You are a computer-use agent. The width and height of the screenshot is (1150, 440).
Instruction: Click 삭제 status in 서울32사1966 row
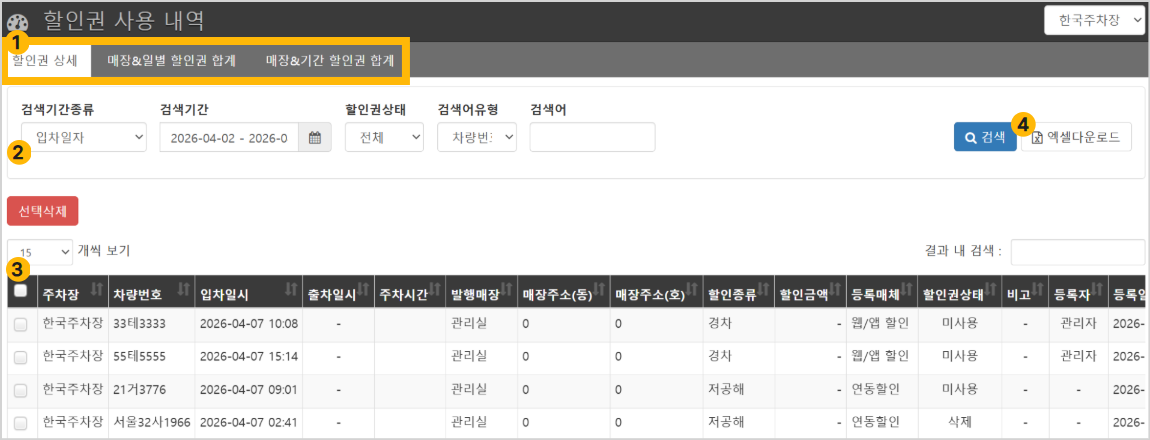959,422
